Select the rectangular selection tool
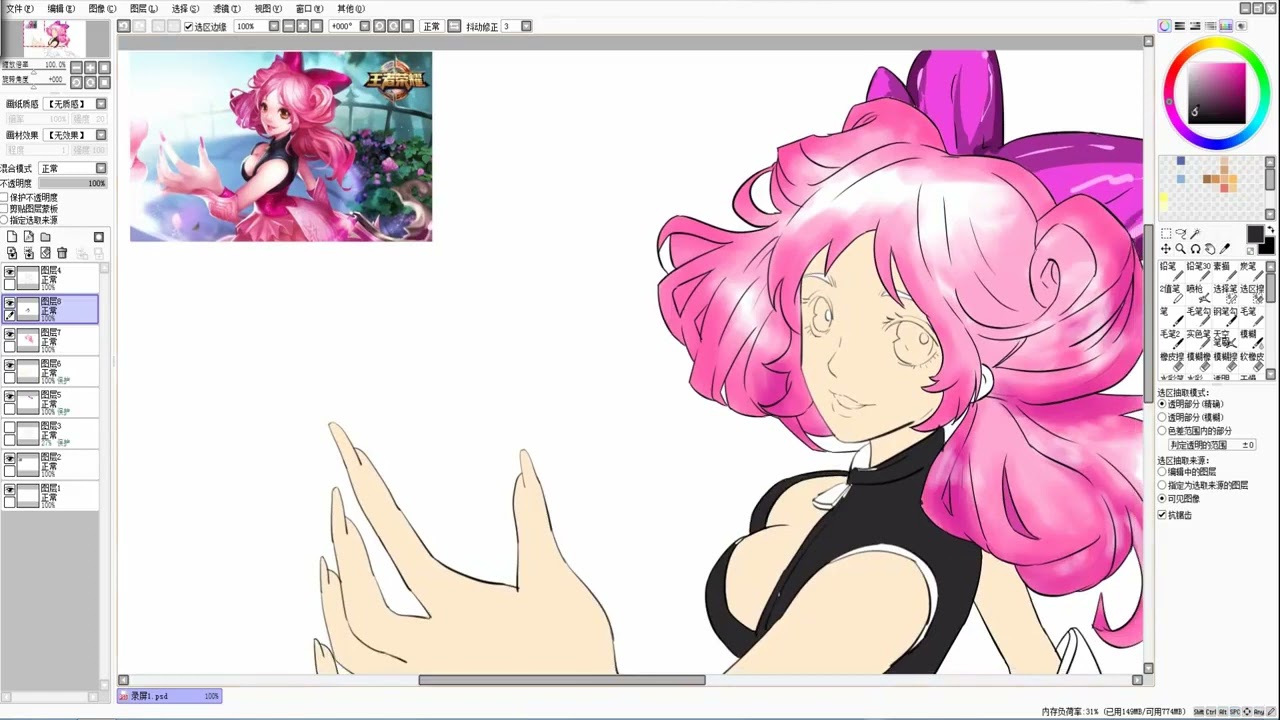This screenshot has height=720, width=1280. 1166,233
